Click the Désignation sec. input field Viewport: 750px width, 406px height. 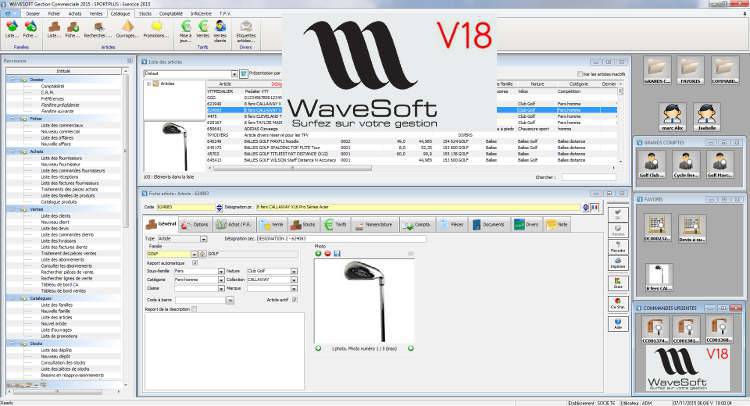[x=342, y=239]
